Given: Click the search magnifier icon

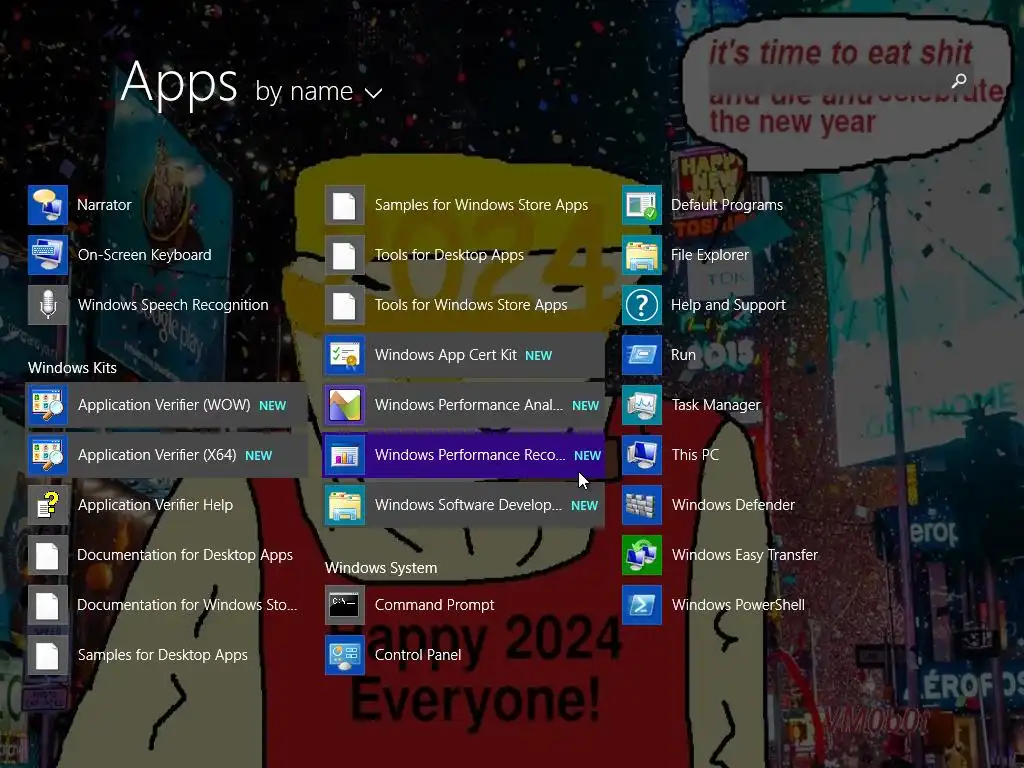Looking at the screenshot, I should (959, 80).
